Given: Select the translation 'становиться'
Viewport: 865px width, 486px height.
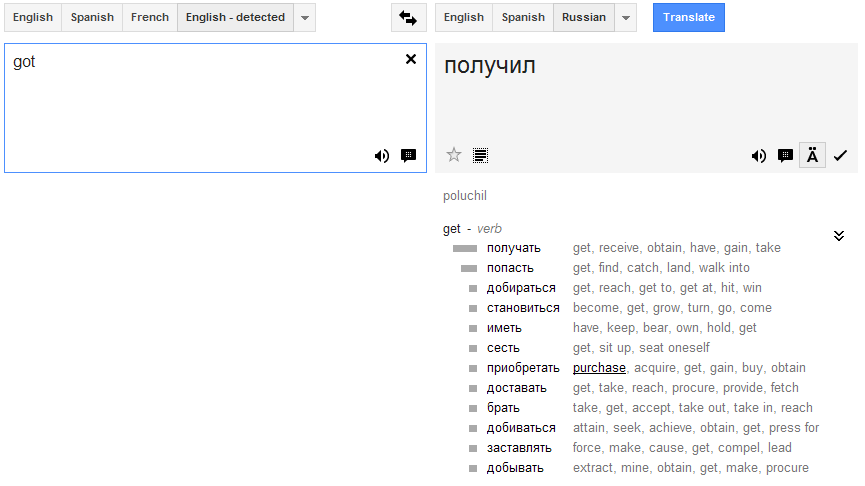Looking at the screenshot, I should point(523,308).
